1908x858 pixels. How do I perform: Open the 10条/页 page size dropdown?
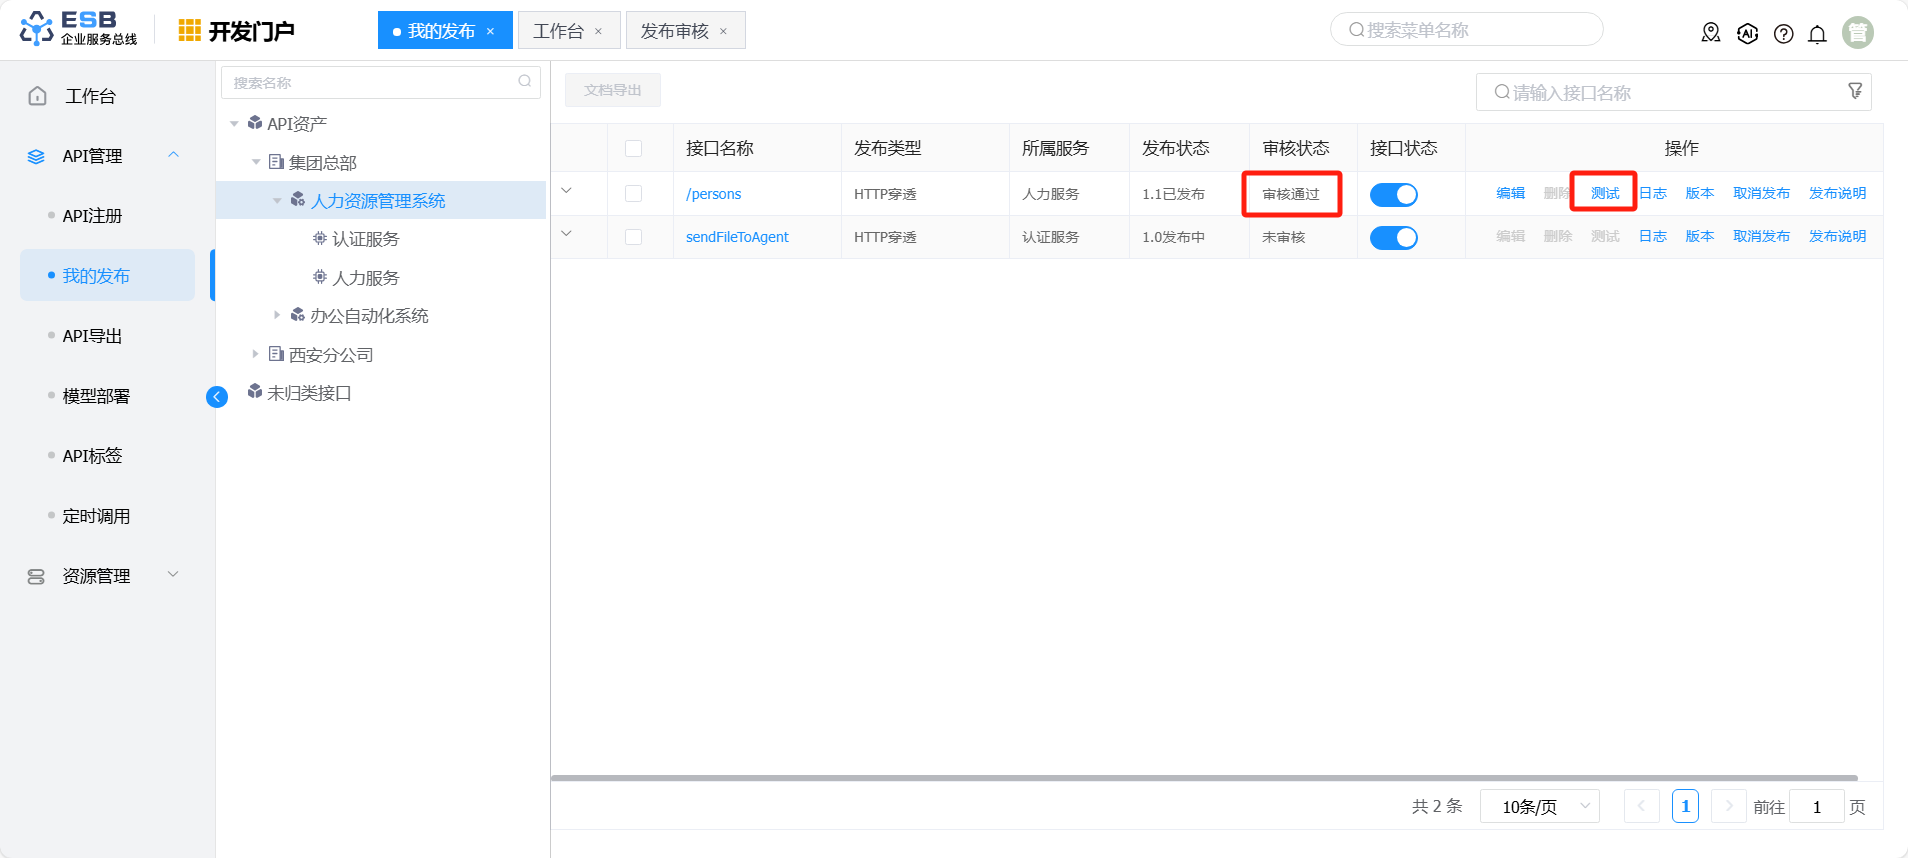pos(1539,806)
